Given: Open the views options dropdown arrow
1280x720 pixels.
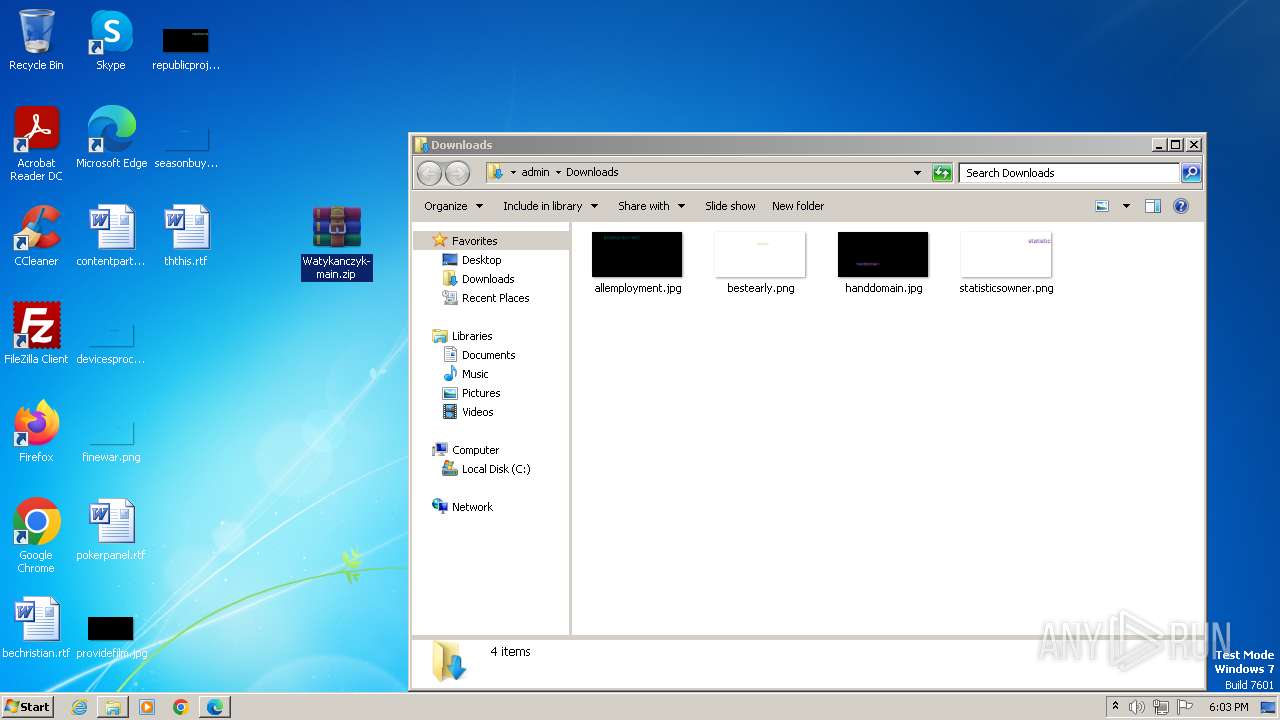Looking at the screenshot, I should [1126, 206].
